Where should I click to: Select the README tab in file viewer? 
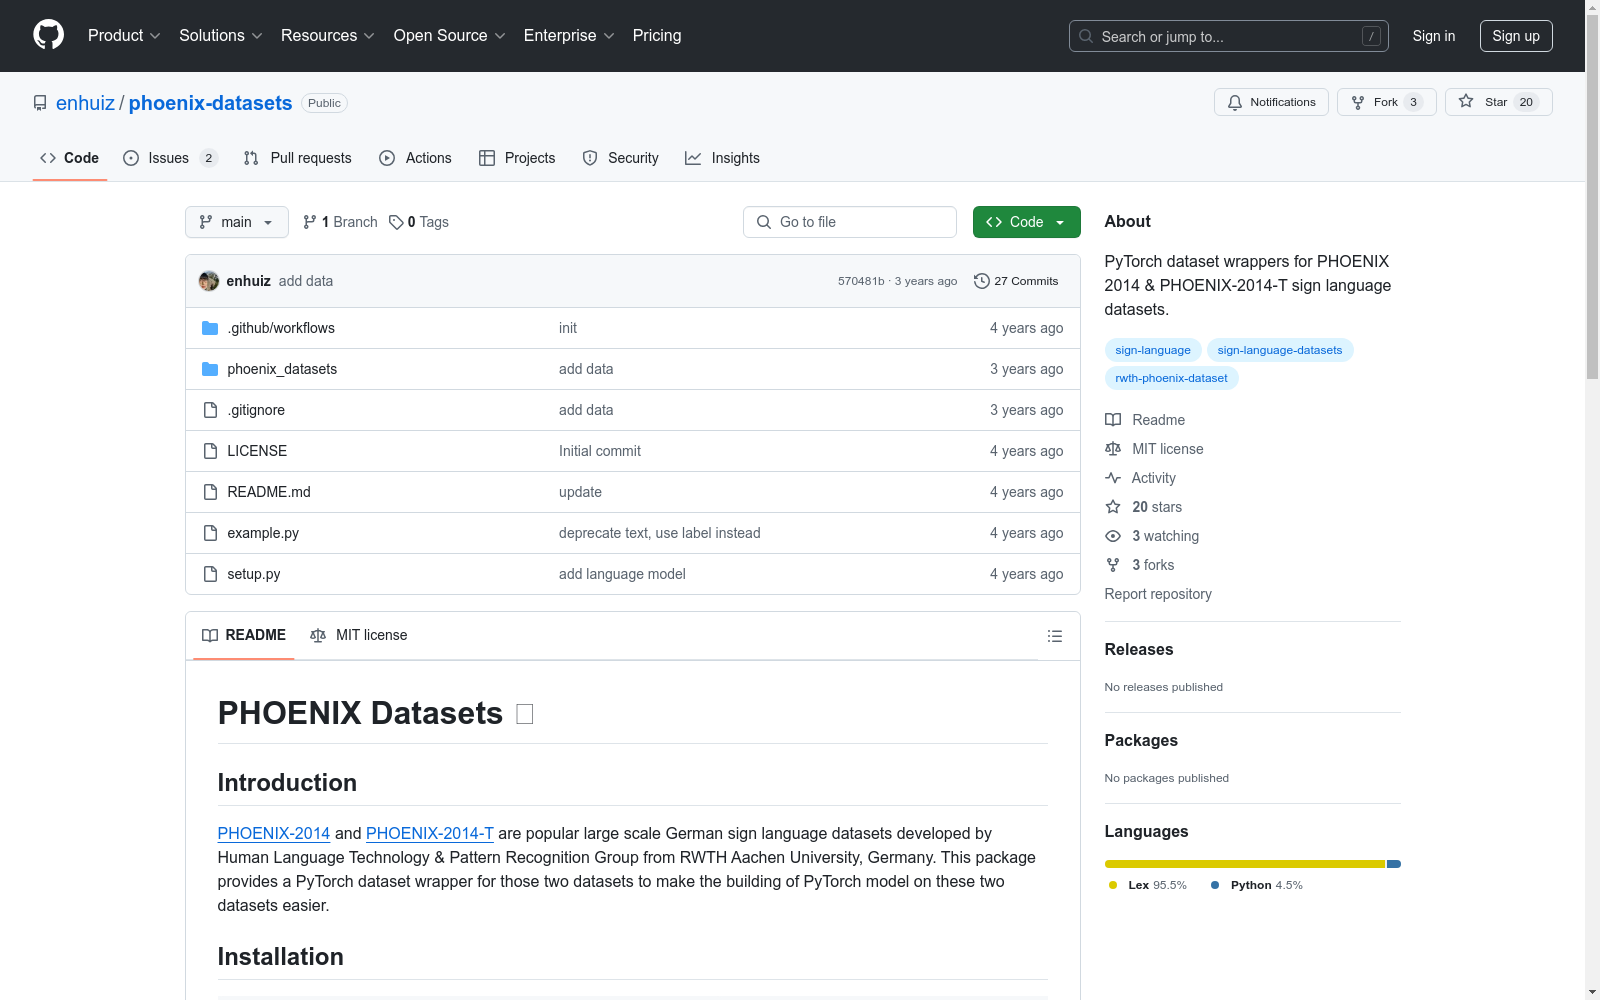click(244, 635)
